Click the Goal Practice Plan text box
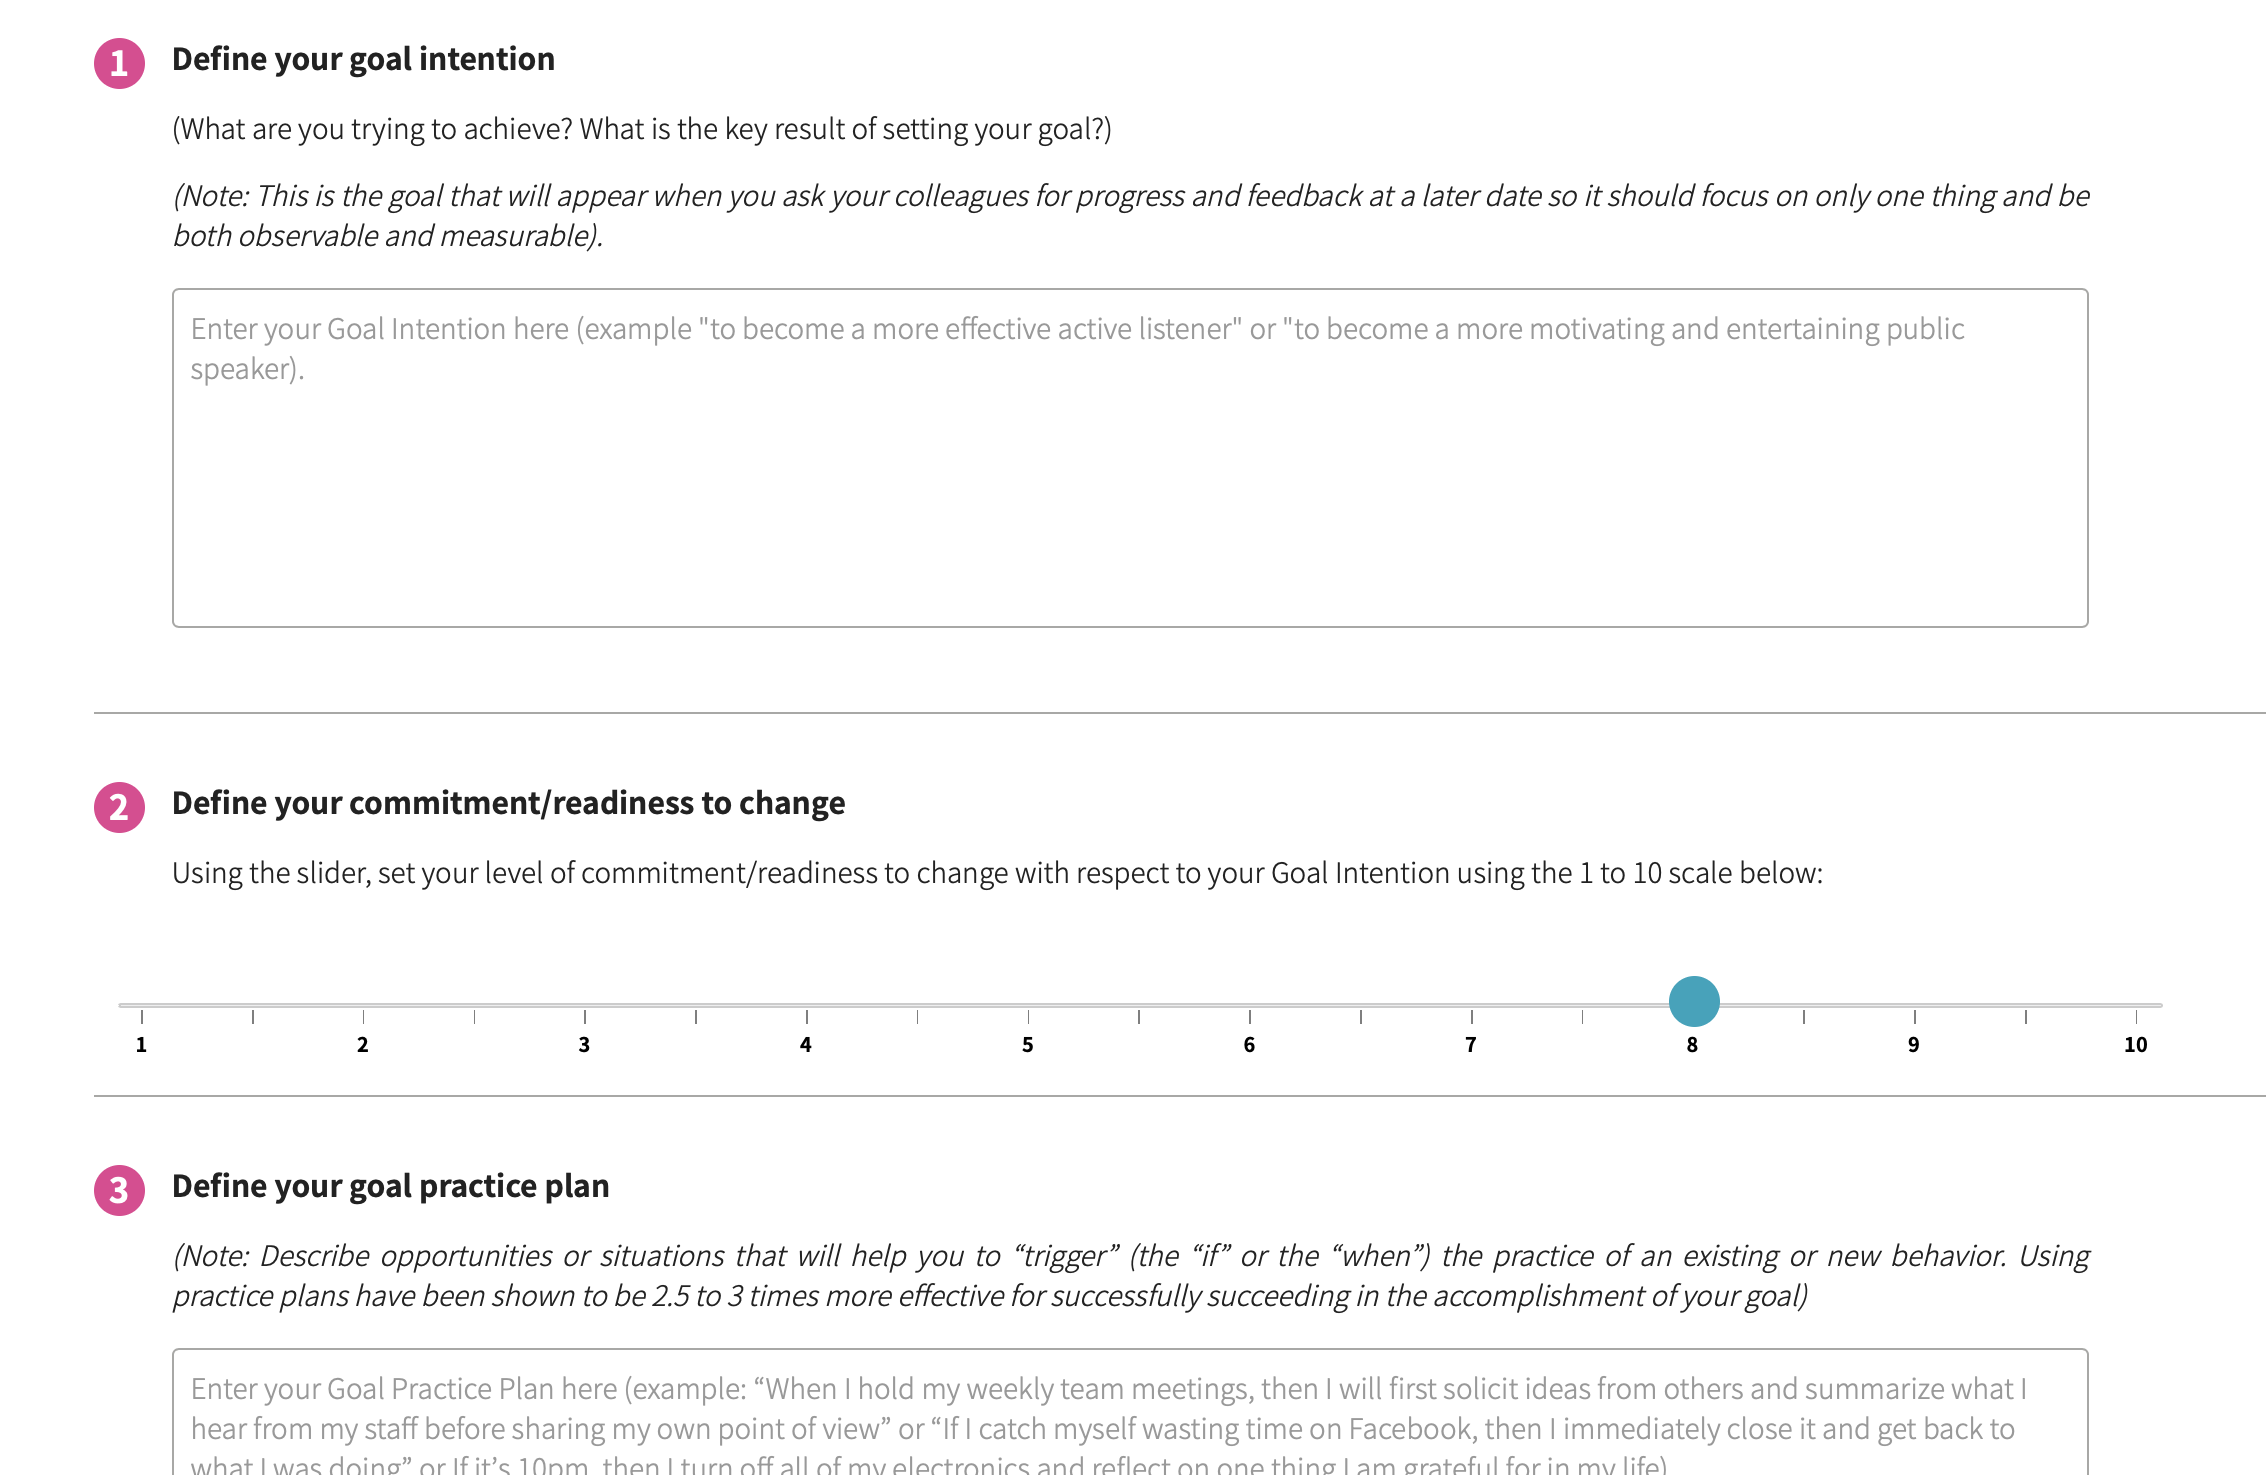Screen dimensions: 2266x1475 click(1130, 1420)
